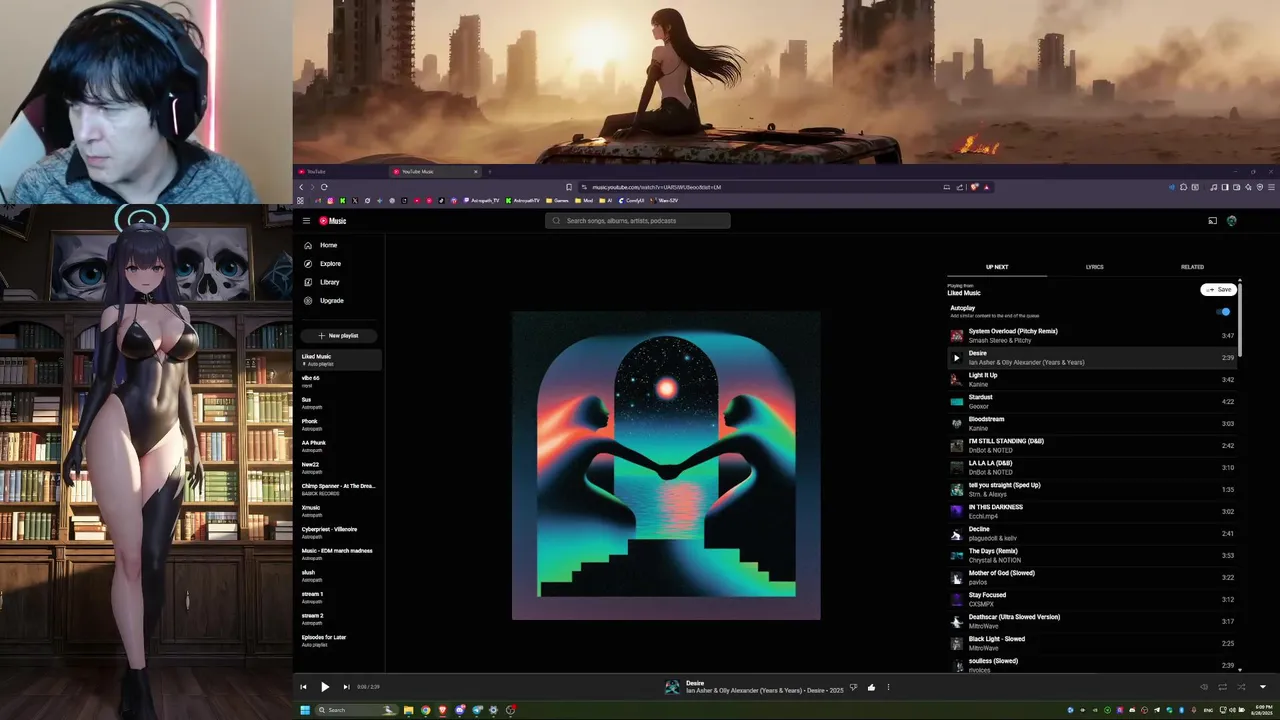Like the song Desire in player bar
The height and width of the screenshot is (720, 1280).
click(x=871, y=687)
